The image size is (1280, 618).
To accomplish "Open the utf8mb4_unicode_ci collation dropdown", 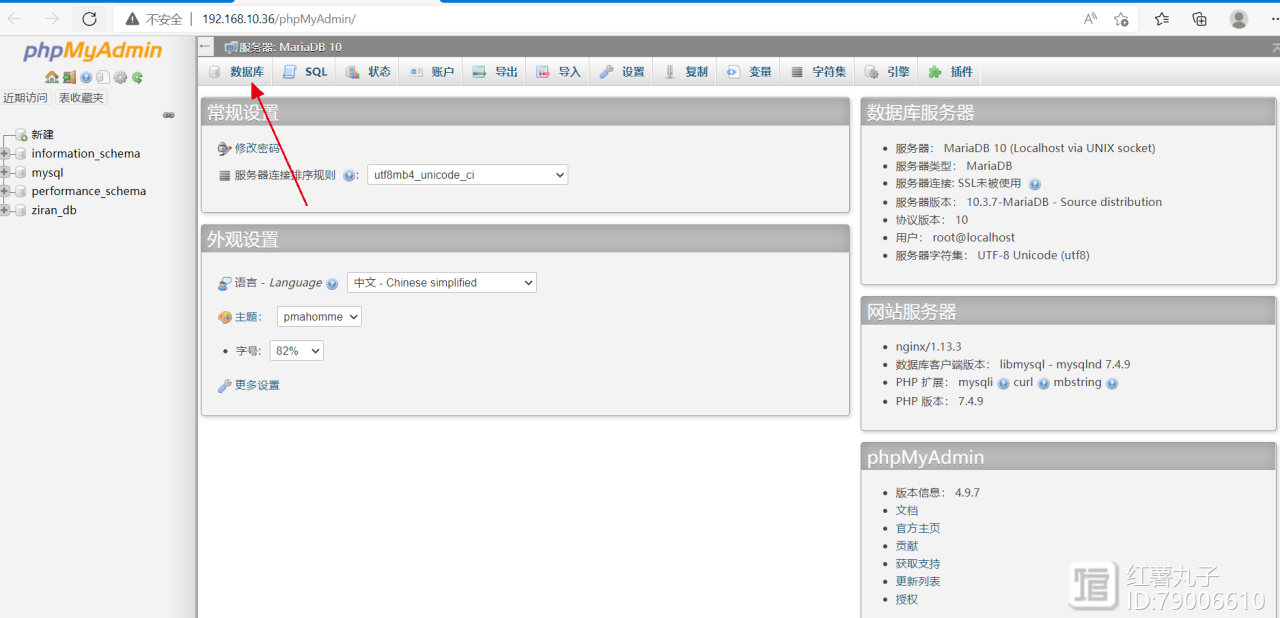I will (x=467, y=175).
